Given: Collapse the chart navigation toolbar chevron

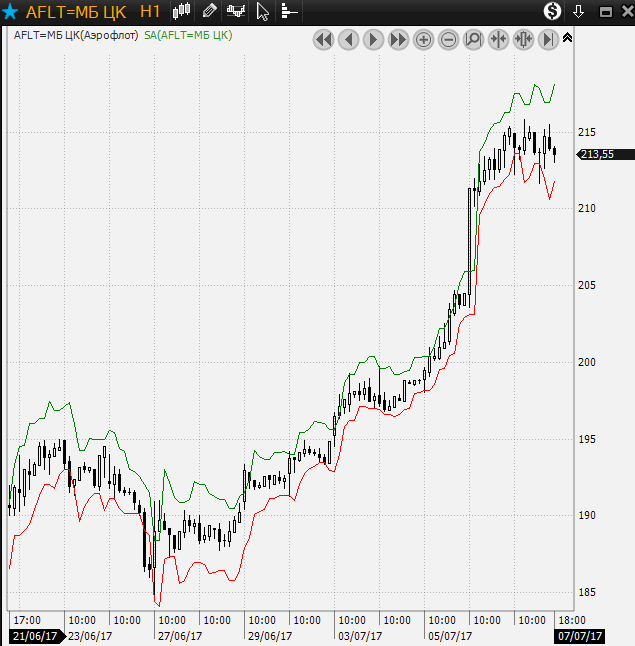Looking at the screenshot, I should pyautogui.click(x=568, y=37).
